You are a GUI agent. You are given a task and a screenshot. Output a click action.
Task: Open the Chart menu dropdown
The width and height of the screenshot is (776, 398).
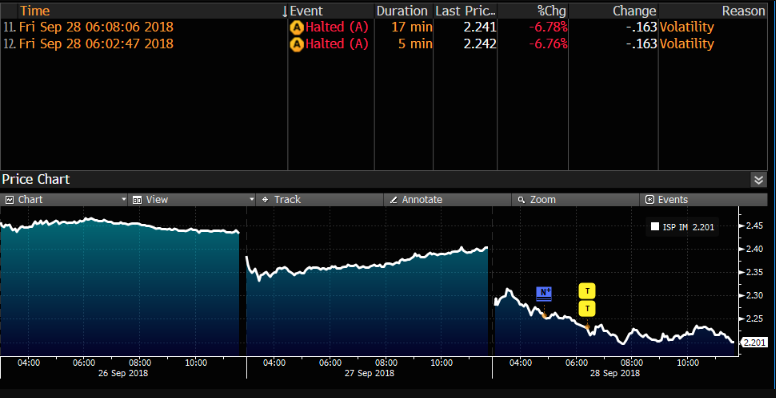(64, 199)
